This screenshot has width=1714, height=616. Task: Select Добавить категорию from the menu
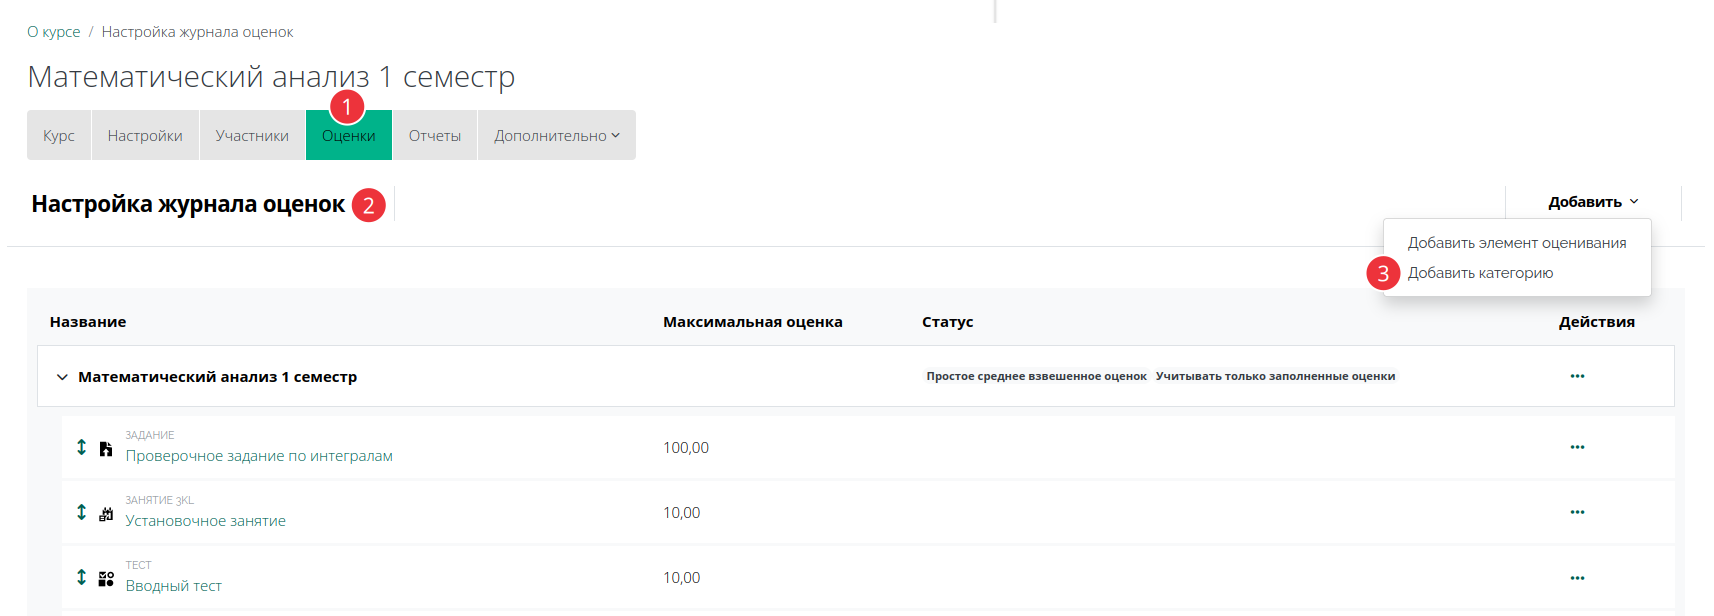[1480, 273]
